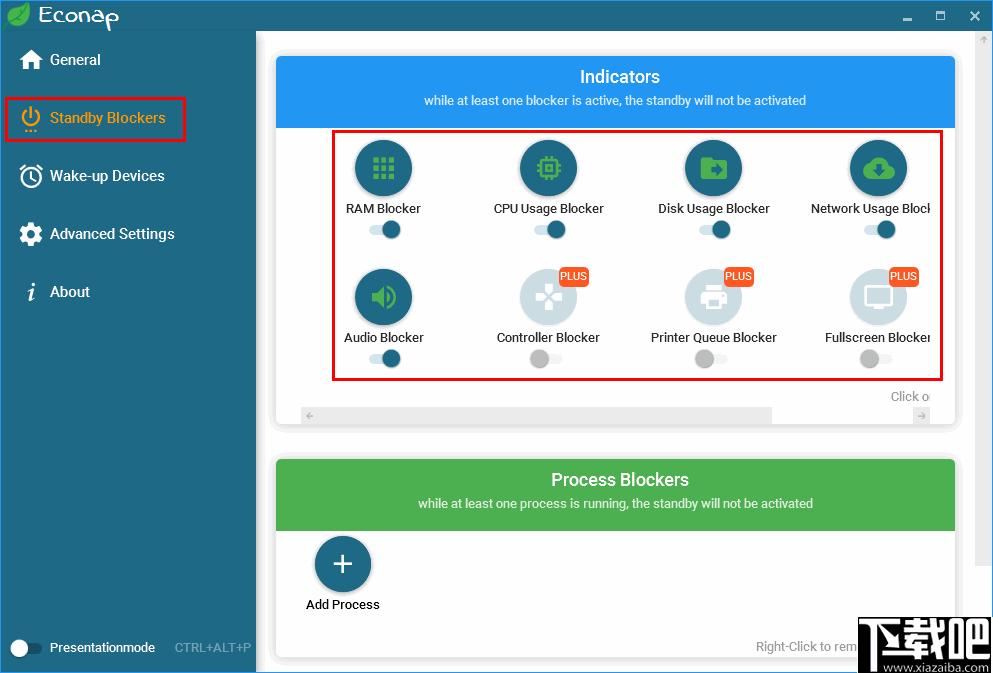Image resolution: width=993 pixels, height=673 pixels.
Task: Click the RAM Blocker label
Action: tap(383, 209)
